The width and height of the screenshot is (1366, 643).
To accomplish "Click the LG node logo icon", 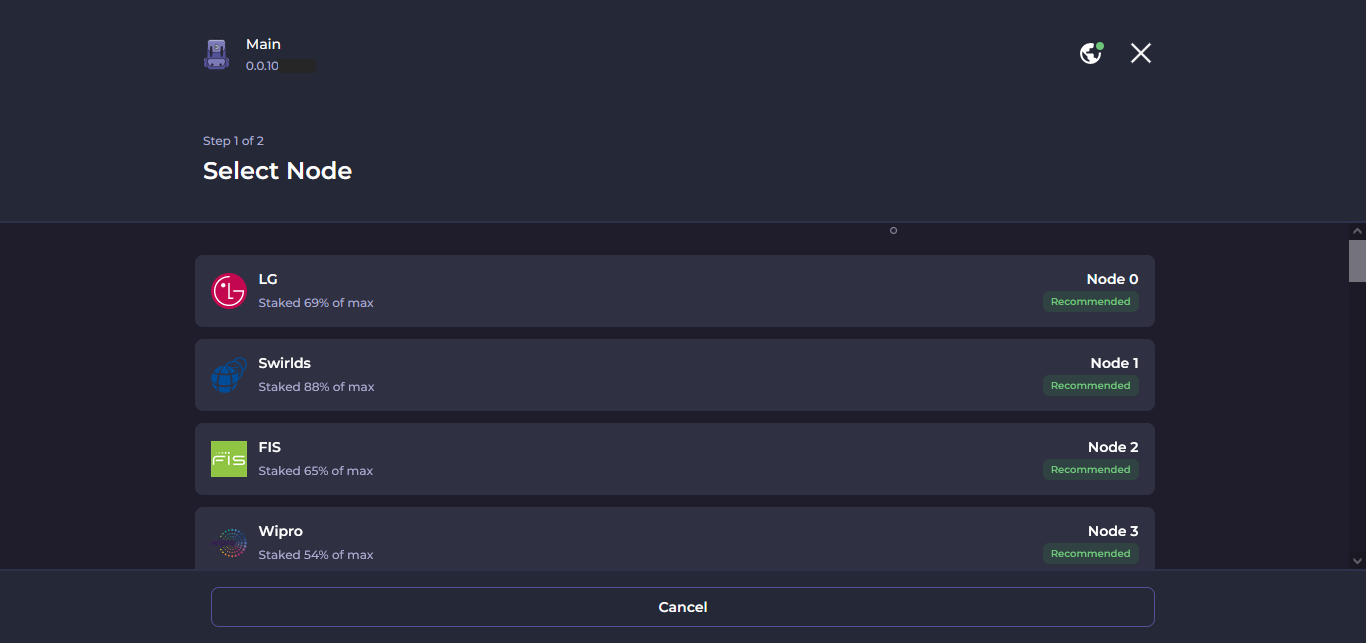I will [x=229, y=291].
